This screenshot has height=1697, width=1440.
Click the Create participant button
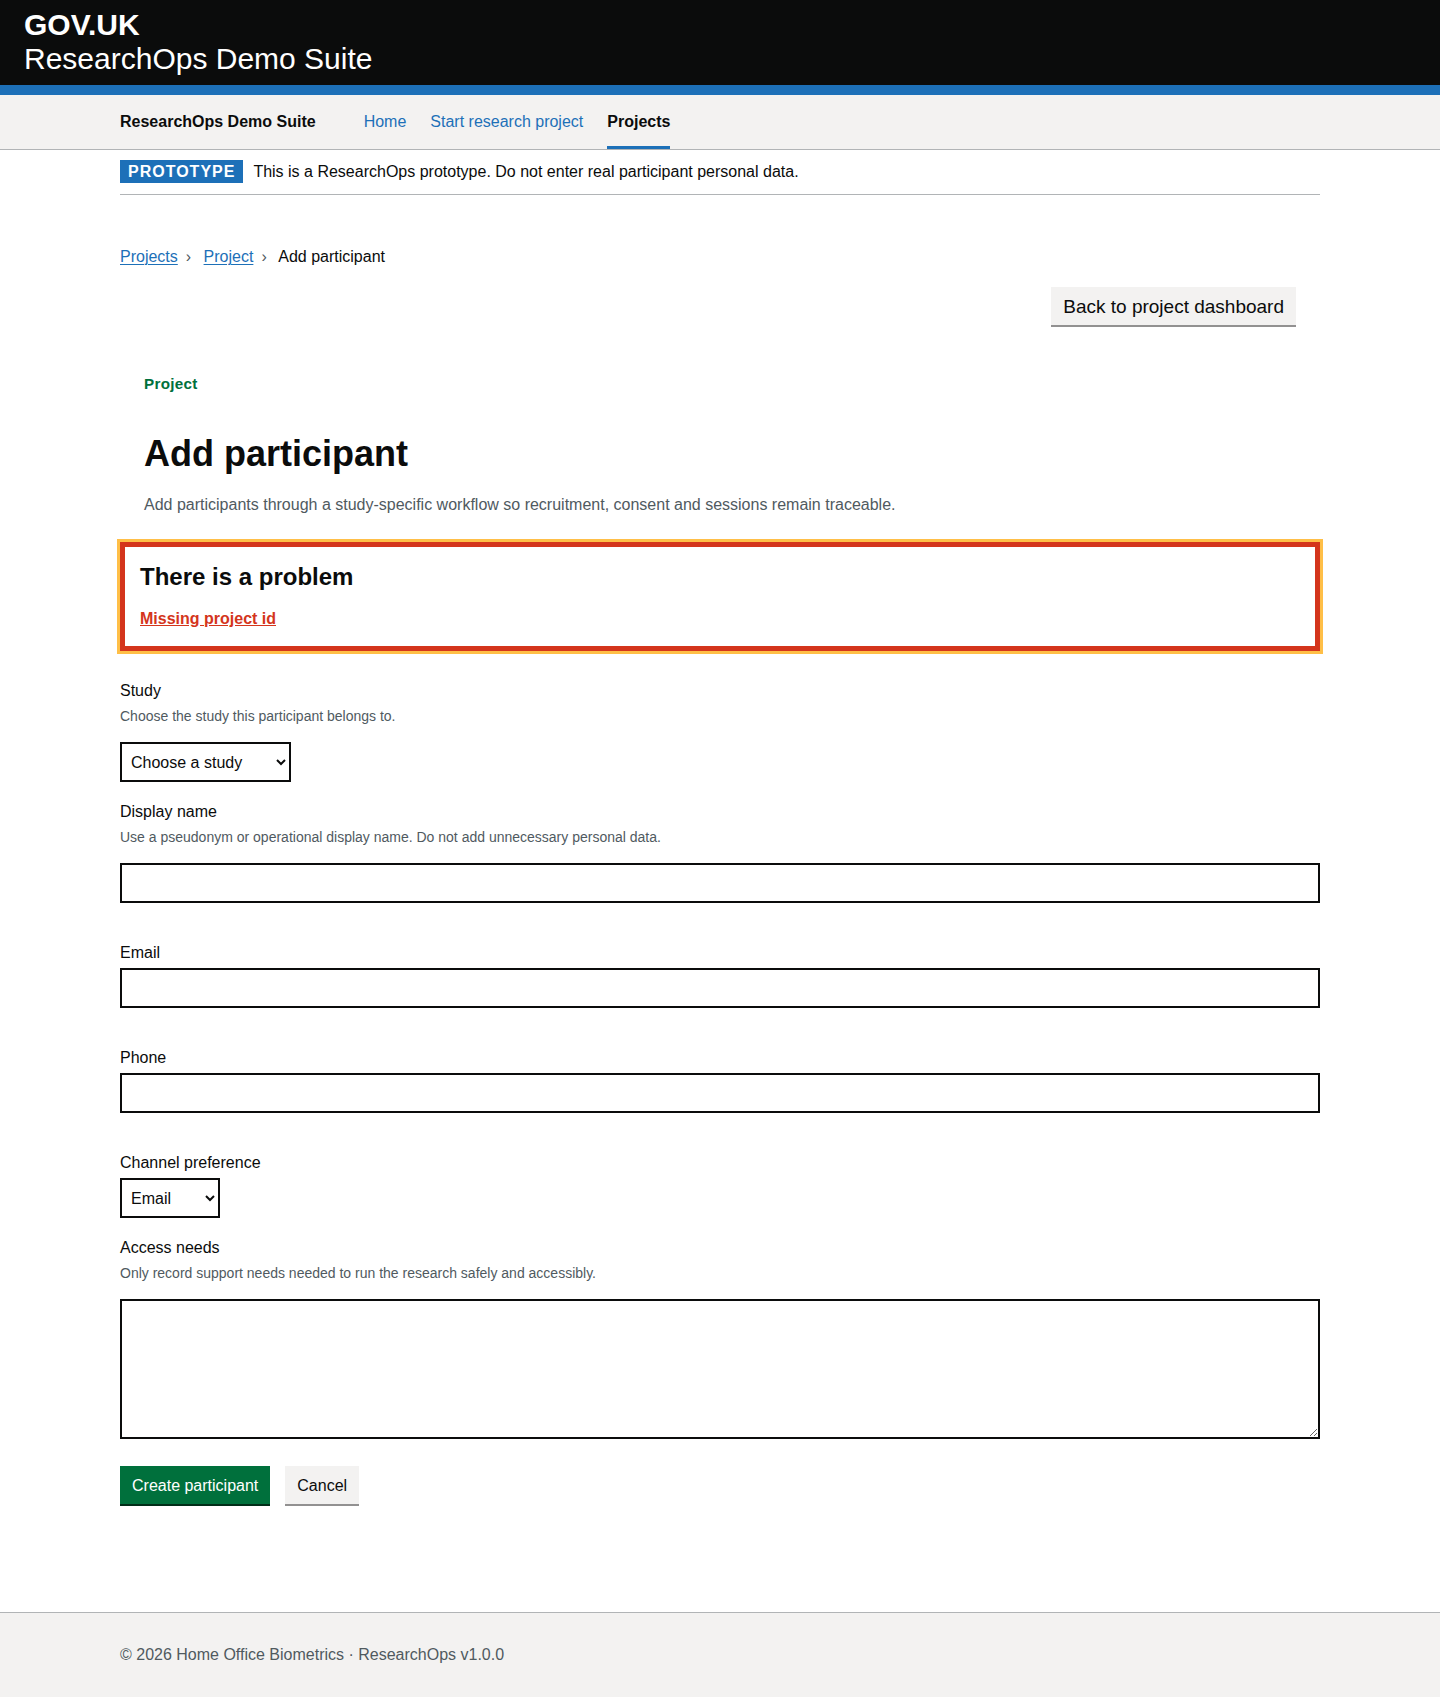tap(195, 1485)
